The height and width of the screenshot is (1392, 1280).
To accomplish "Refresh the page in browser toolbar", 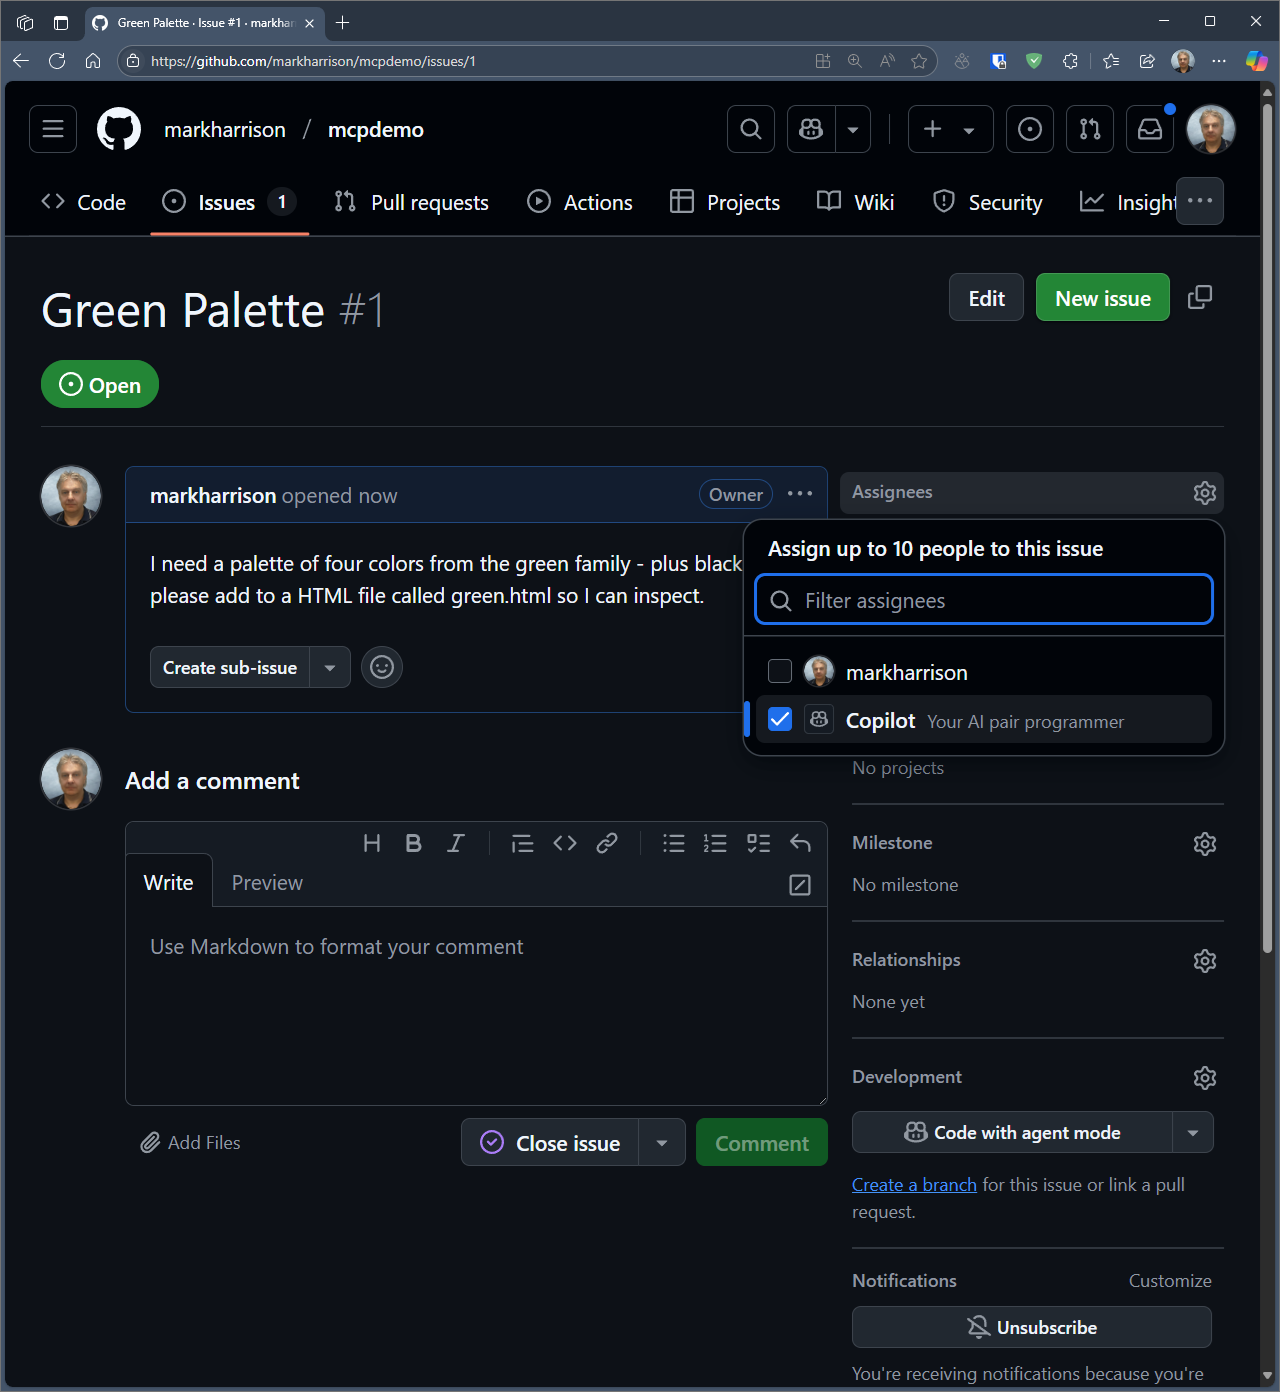I will (x=57, y=61).
